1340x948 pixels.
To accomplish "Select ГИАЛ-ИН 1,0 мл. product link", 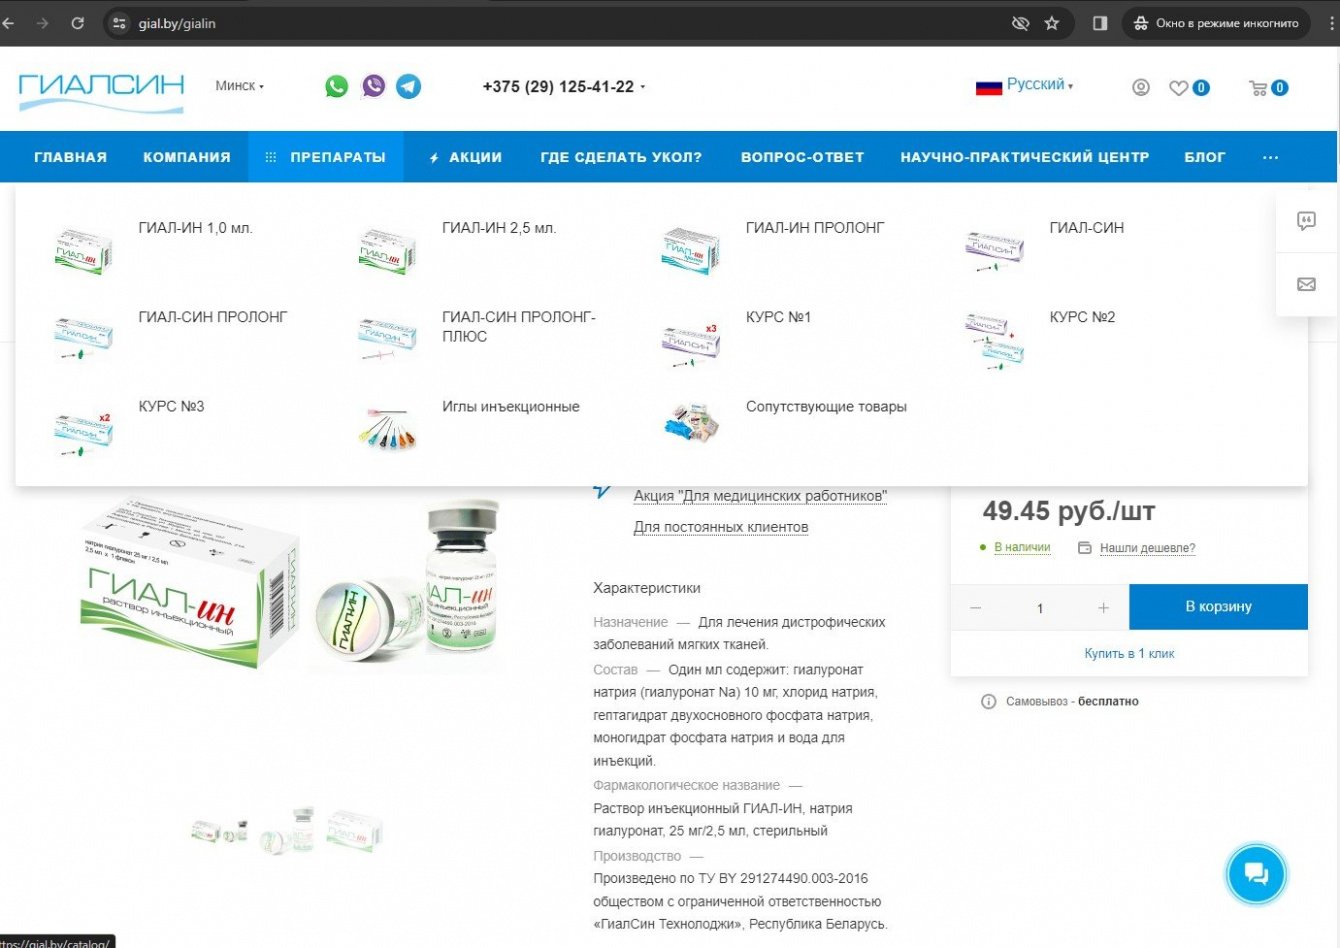I will pos(196,228).
